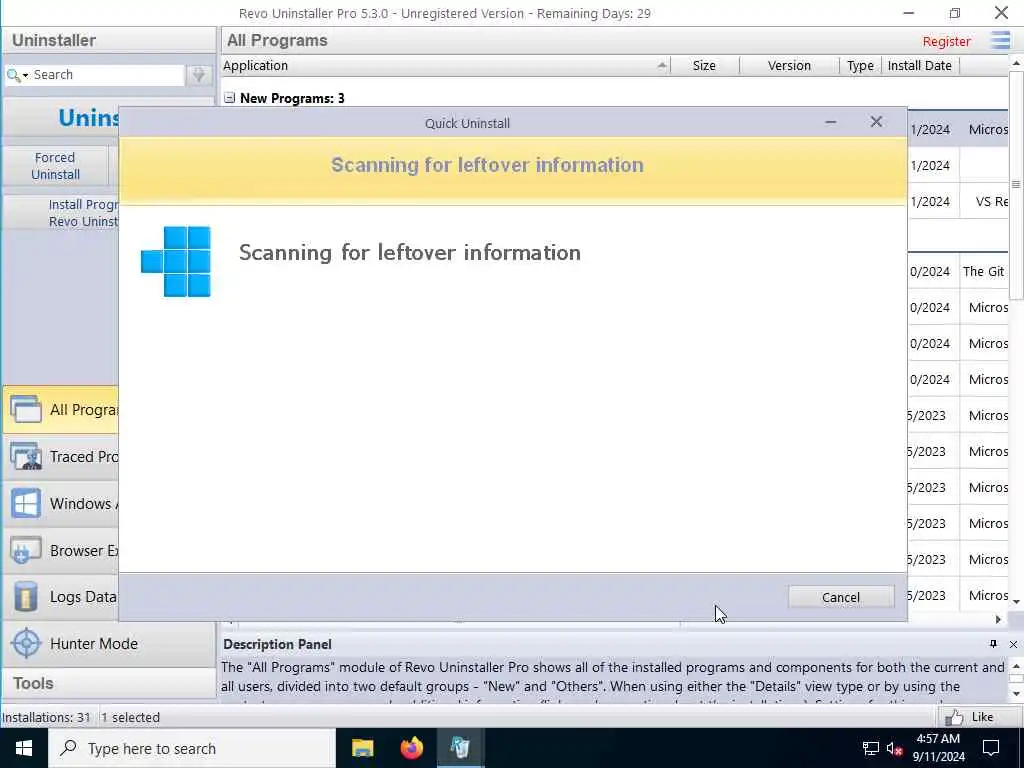The height and width of the screenshot is (768, 1024).
Task: Open the Logs Database module icon
Action: [25, 597]
